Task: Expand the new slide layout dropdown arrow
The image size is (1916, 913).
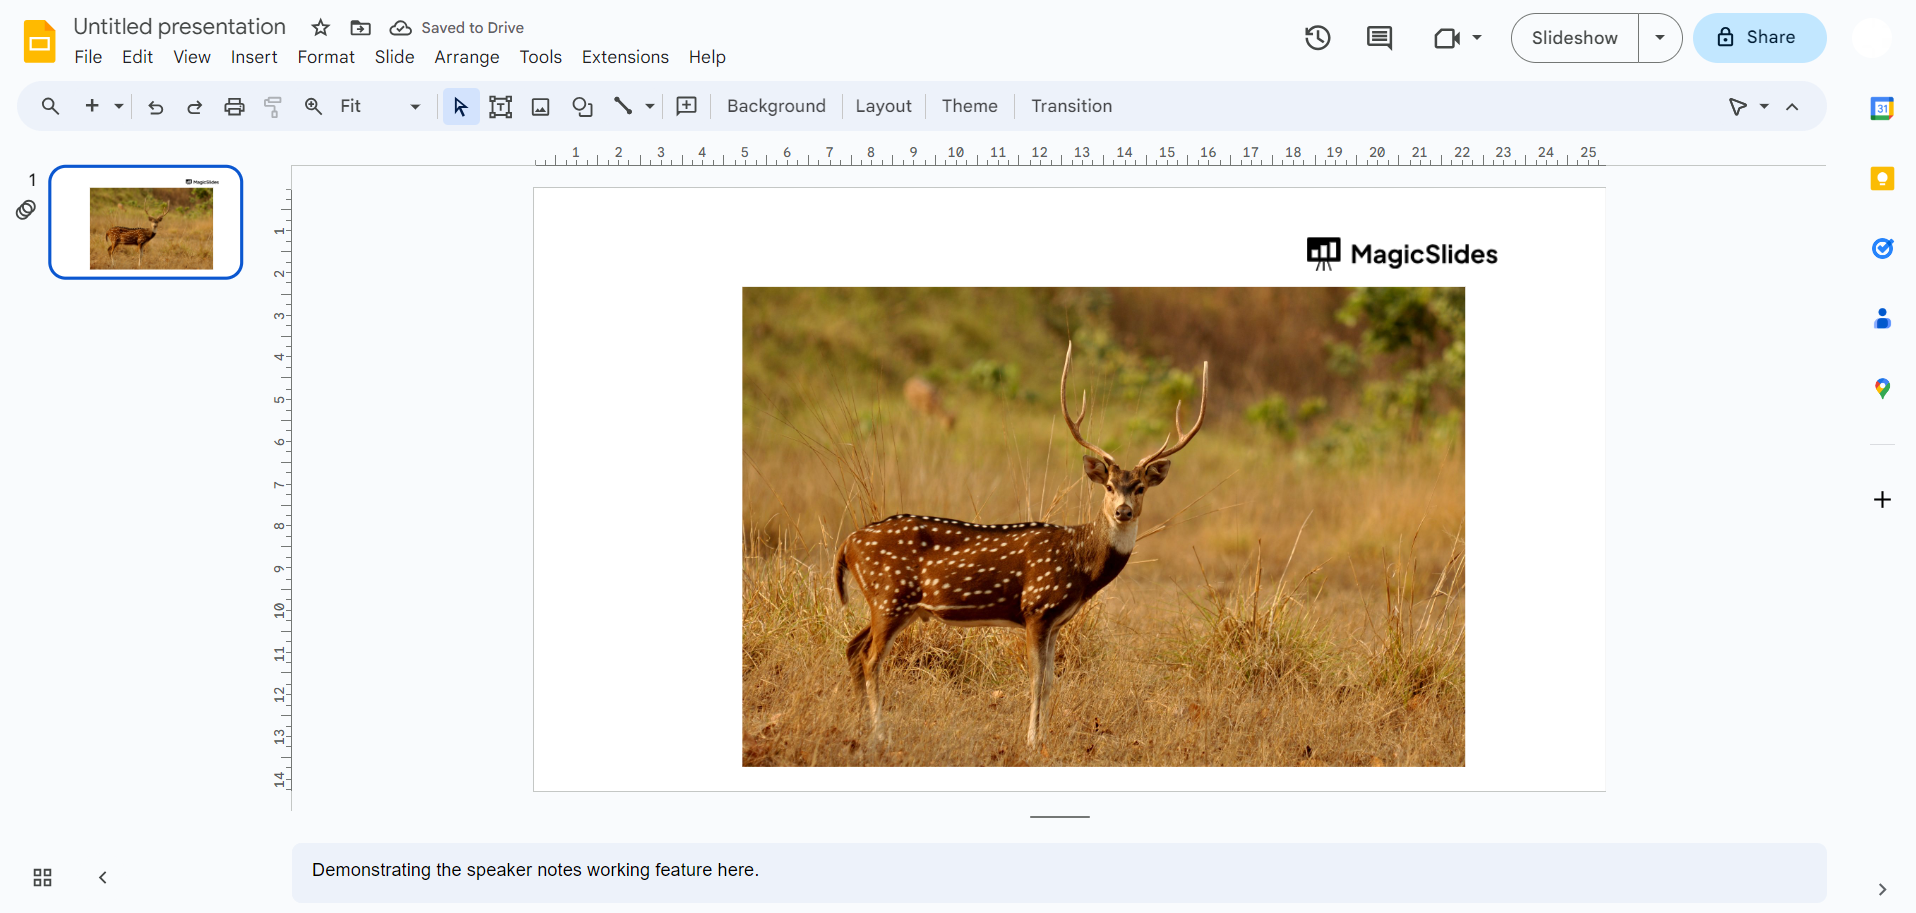Action: [119, 107]
